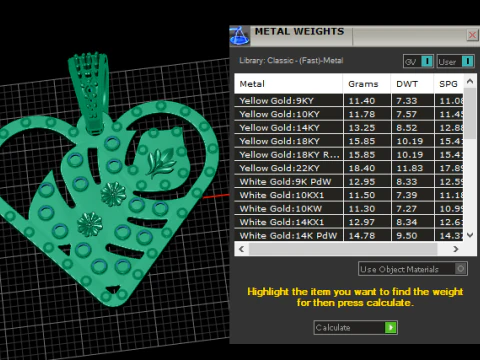Click the 11.83 DWT value
Image resolution: width=480 pixels, height=360 pixels.
click(x=410, y=168)
